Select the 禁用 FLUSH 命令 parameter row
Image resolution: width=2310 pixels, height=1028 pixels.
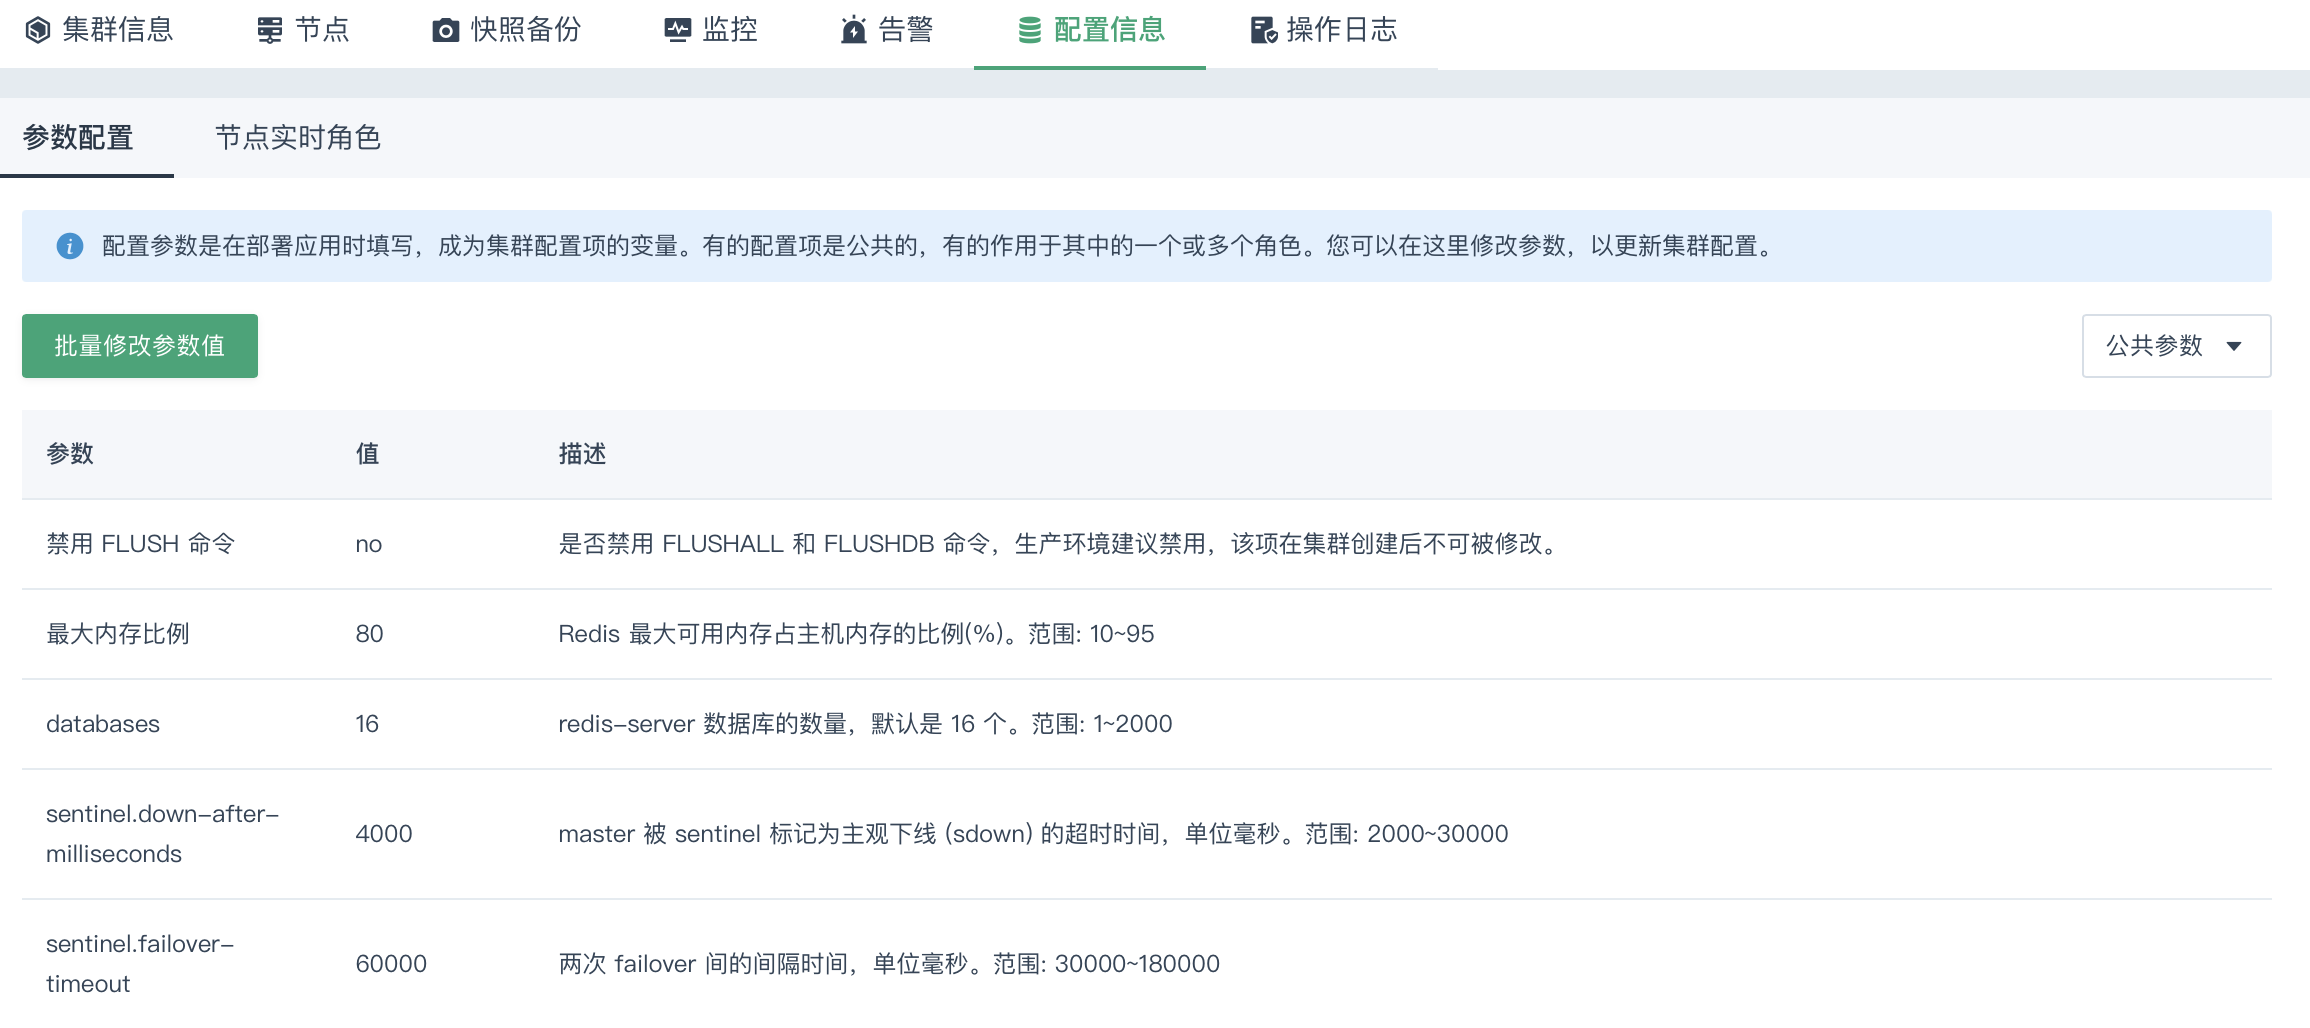[1147, 544]
